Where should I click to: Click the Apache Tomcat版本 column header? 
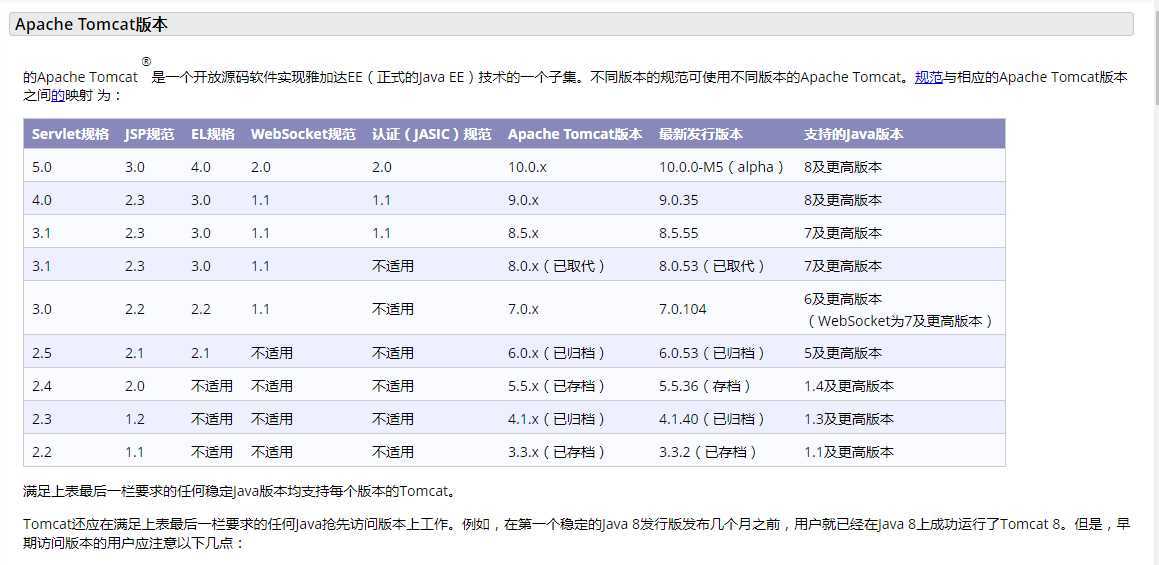click(575, 135)
